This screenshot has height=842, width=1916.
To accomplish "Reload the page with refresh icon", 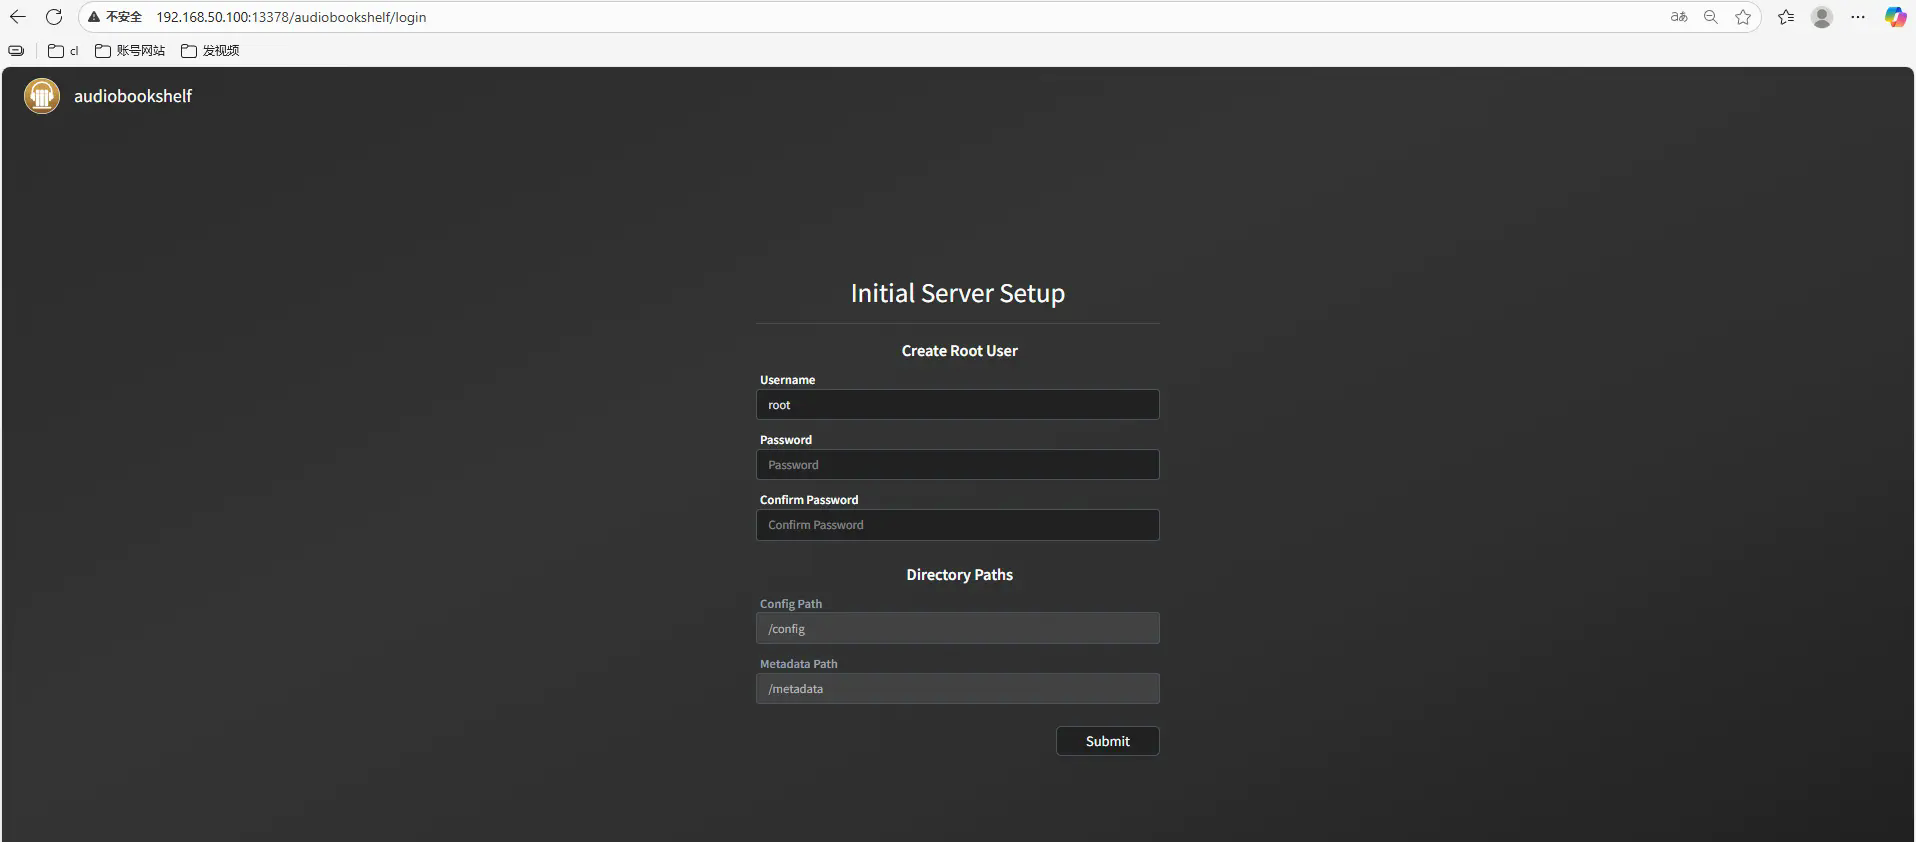I will tap(54, 17).
